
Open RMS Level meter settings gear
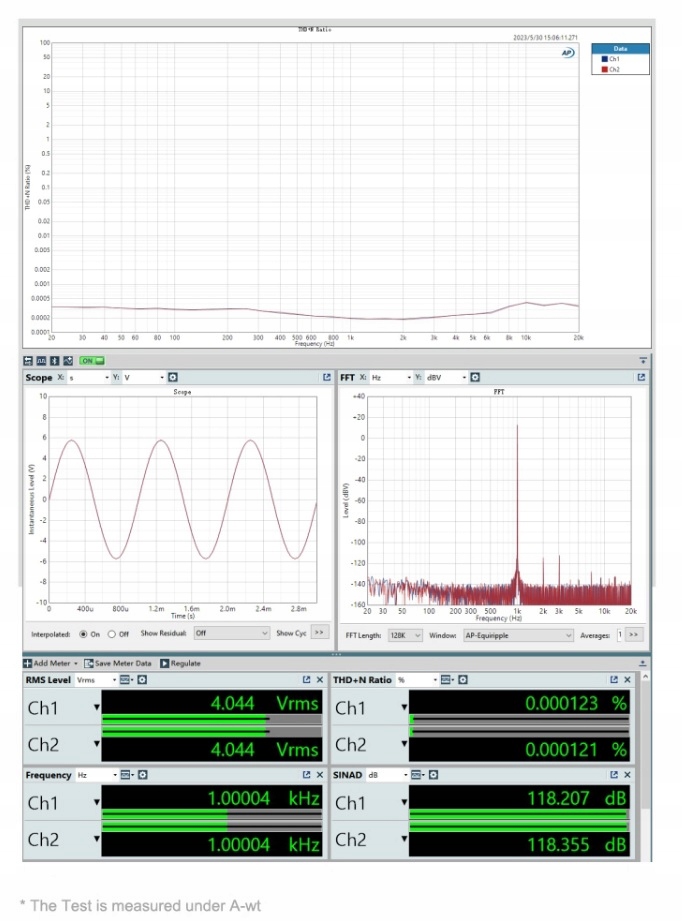pyautogui.click(x=142, y=680)
